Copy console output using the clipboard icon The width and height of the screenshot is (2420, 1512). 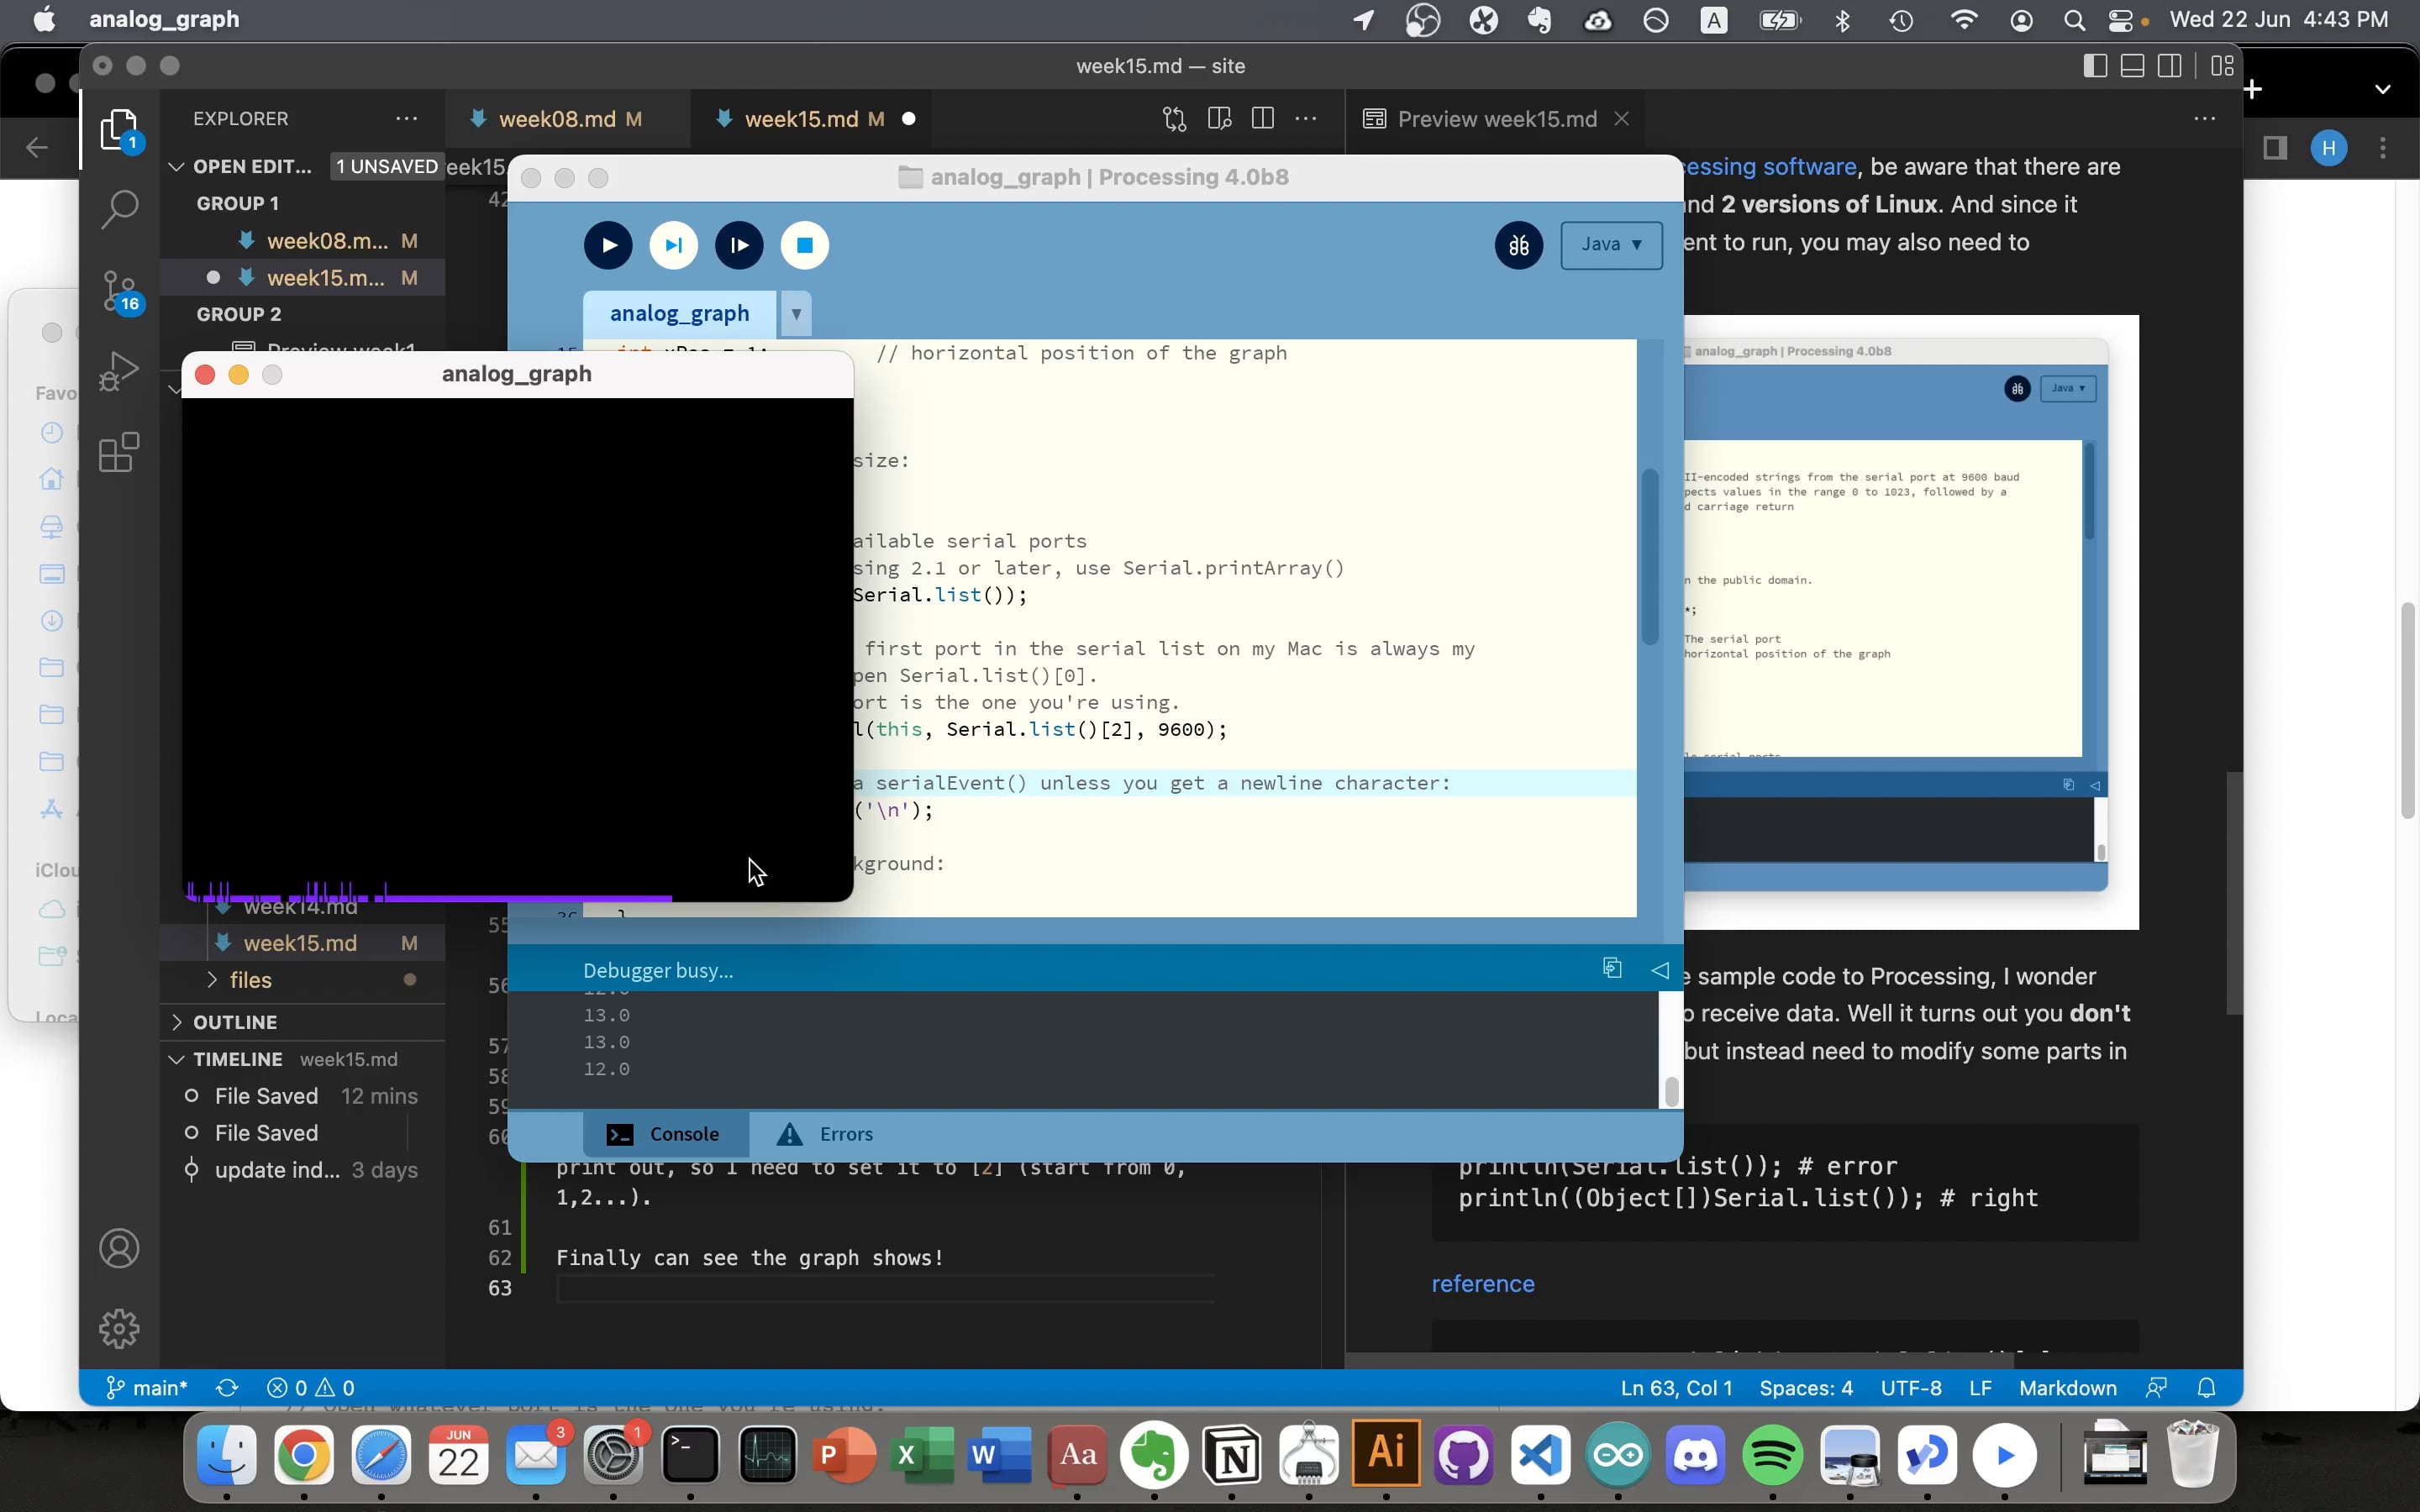point(1612,968)
